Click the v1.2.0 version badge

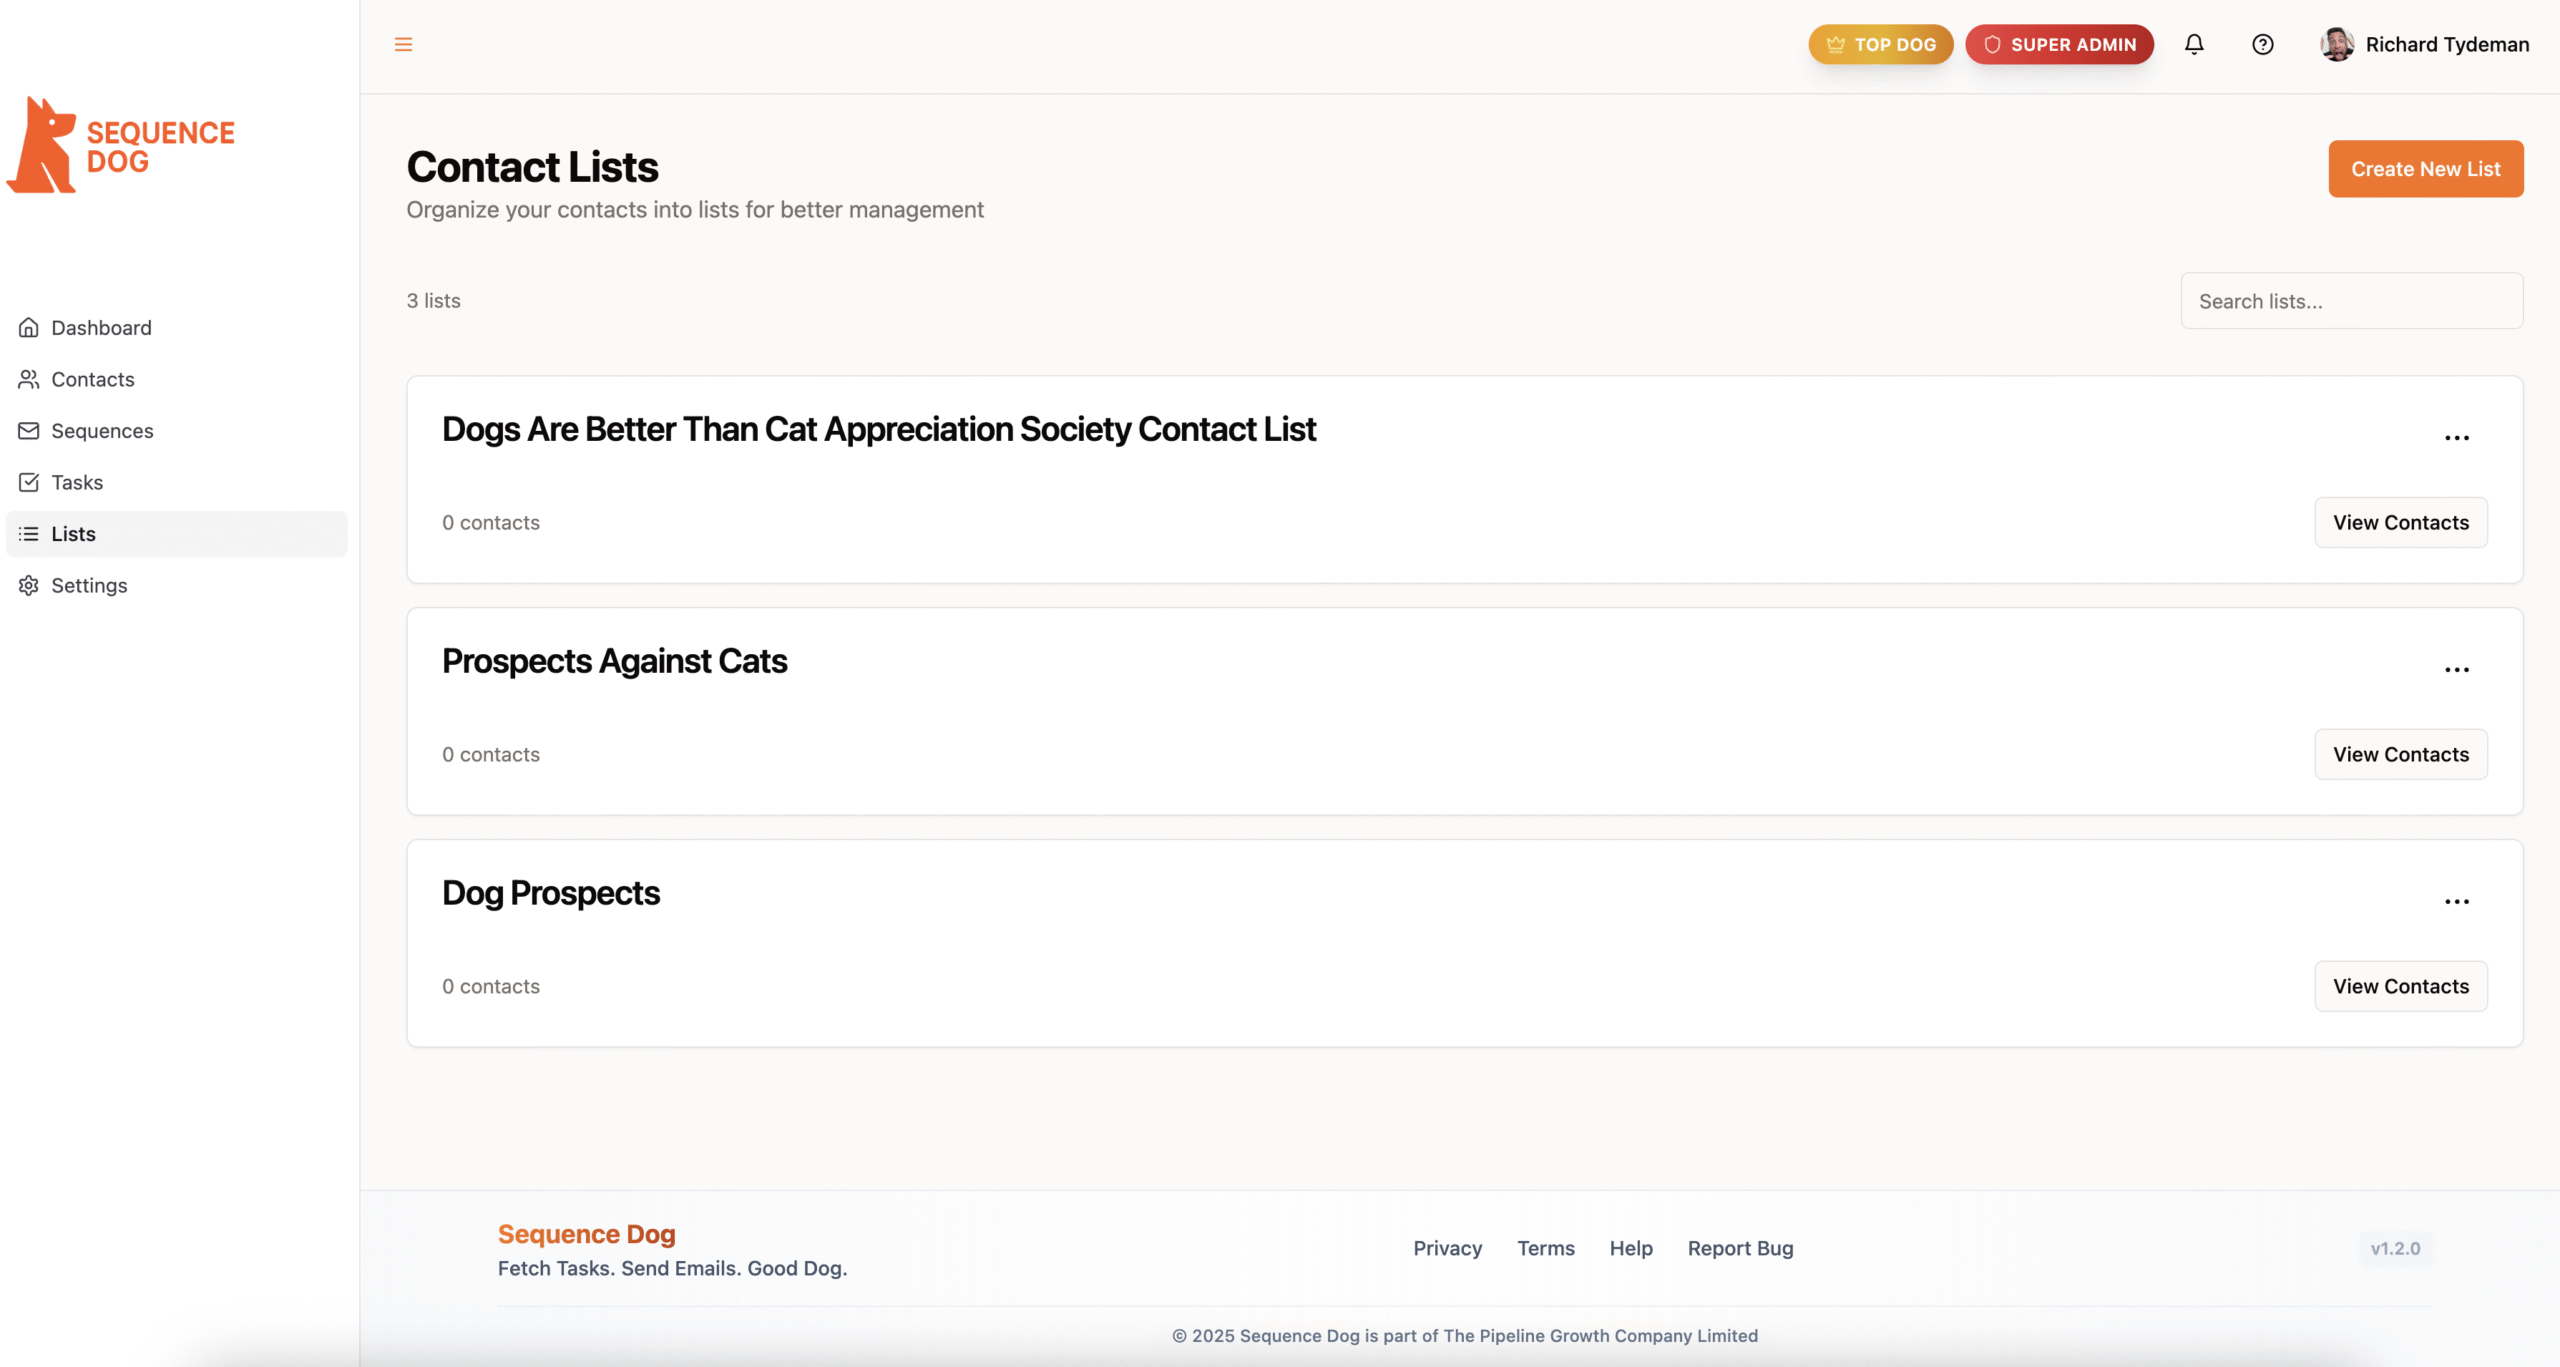tap(2395, 1248)
